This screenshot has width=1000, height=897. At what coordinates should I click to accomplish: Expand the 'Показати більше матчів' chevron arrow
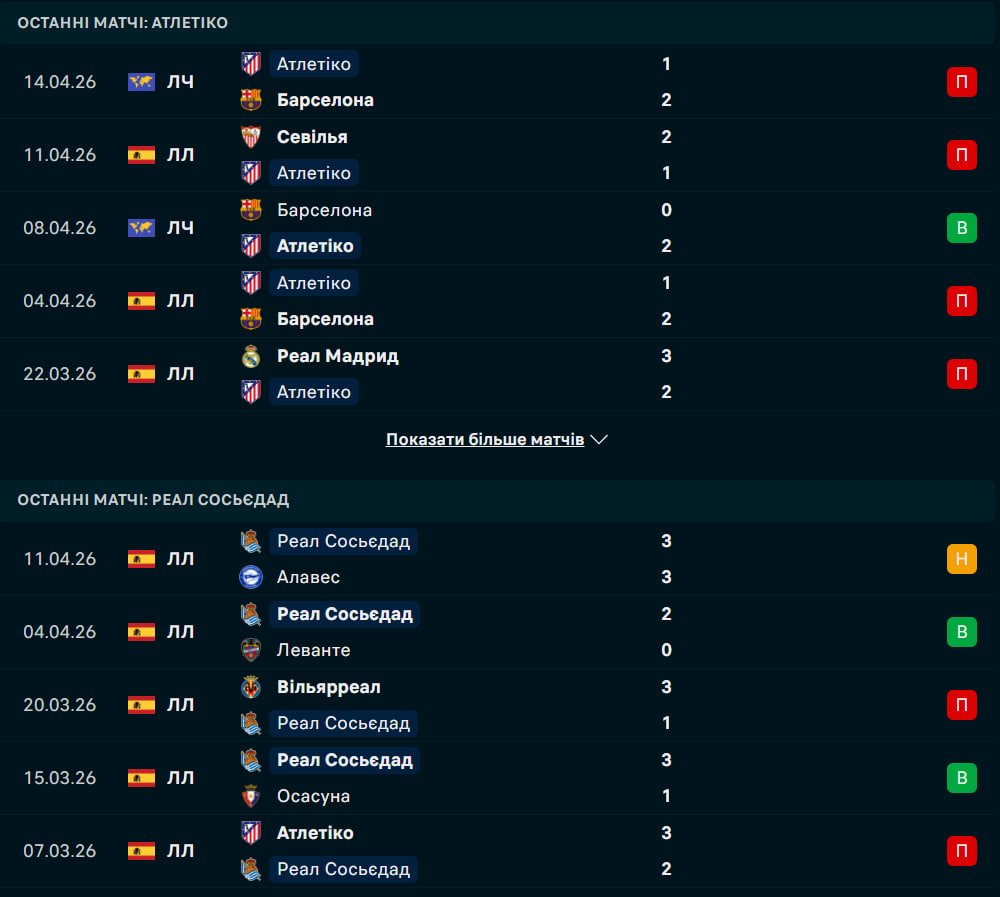[600, 439]
